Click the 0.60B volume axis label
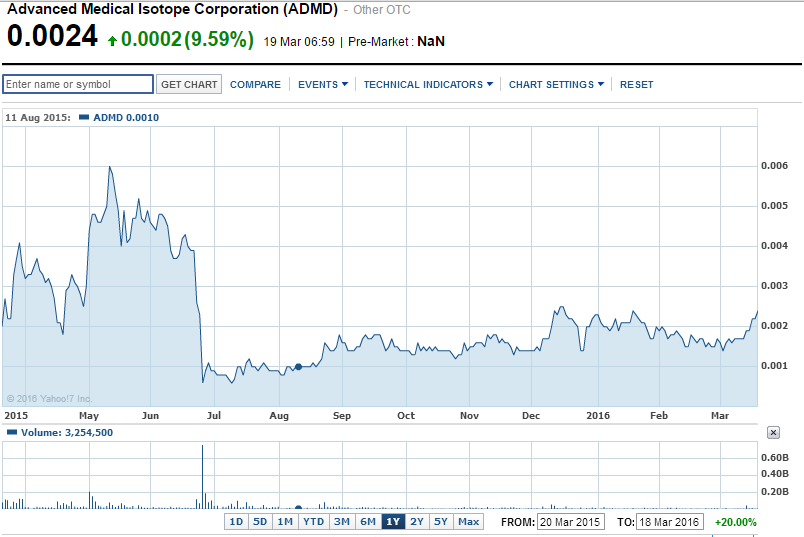Image resolution: width=804 pixels, height=537 pixels. 774,457
